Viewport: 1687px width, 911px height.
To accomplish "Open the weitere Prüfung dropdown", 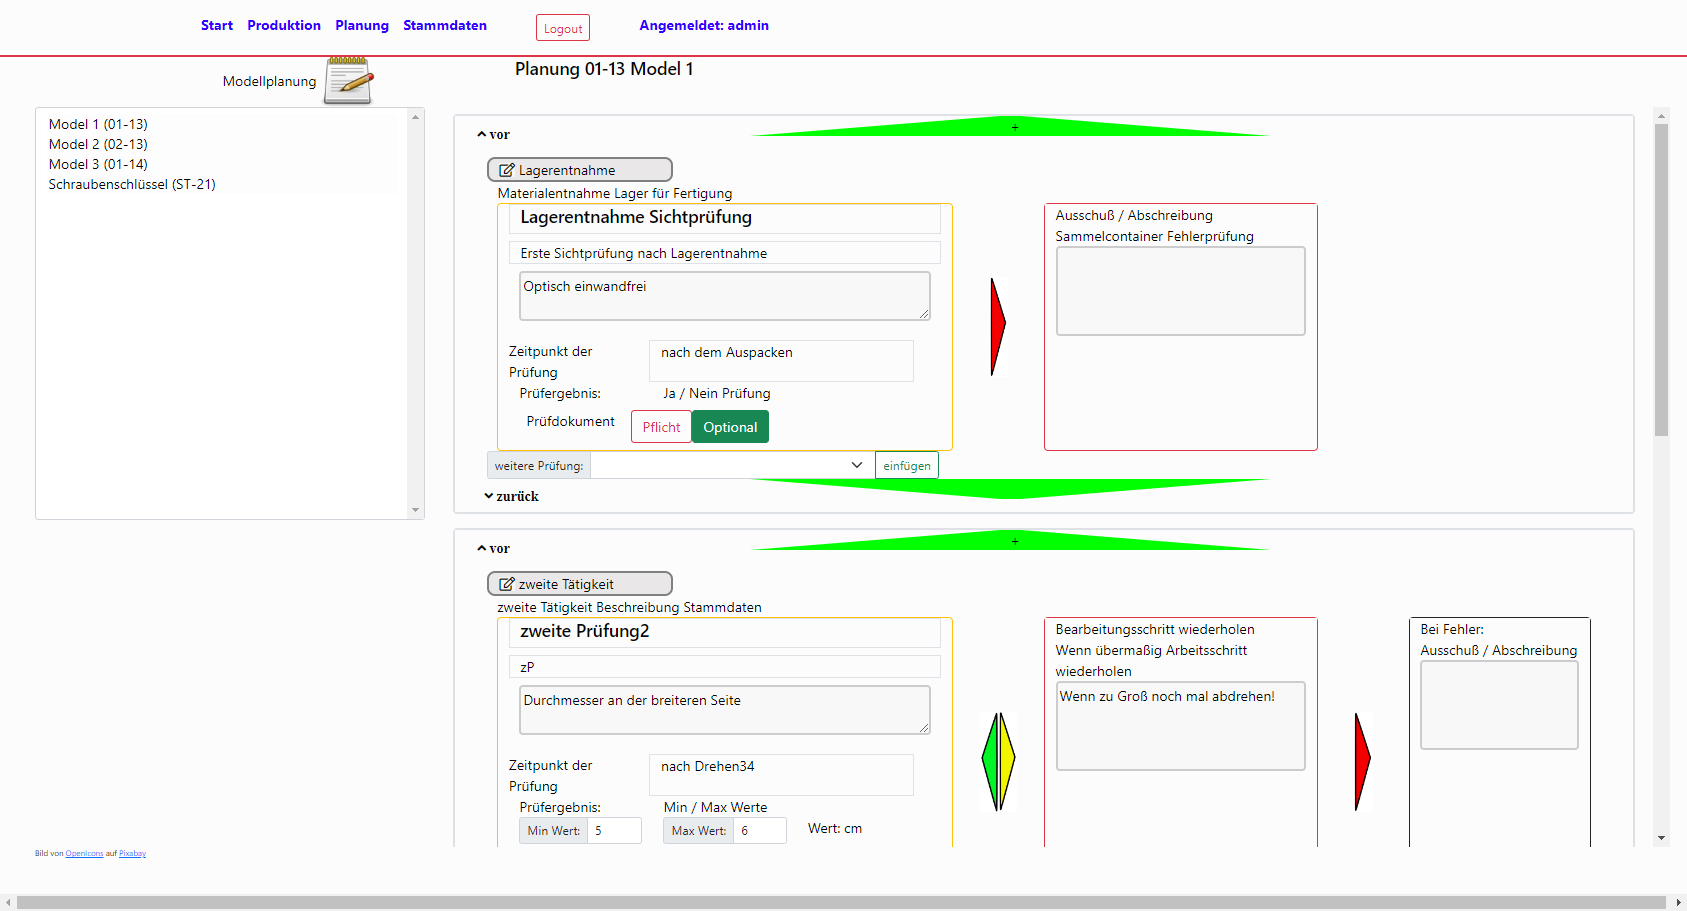I will (x=731, y=465).
